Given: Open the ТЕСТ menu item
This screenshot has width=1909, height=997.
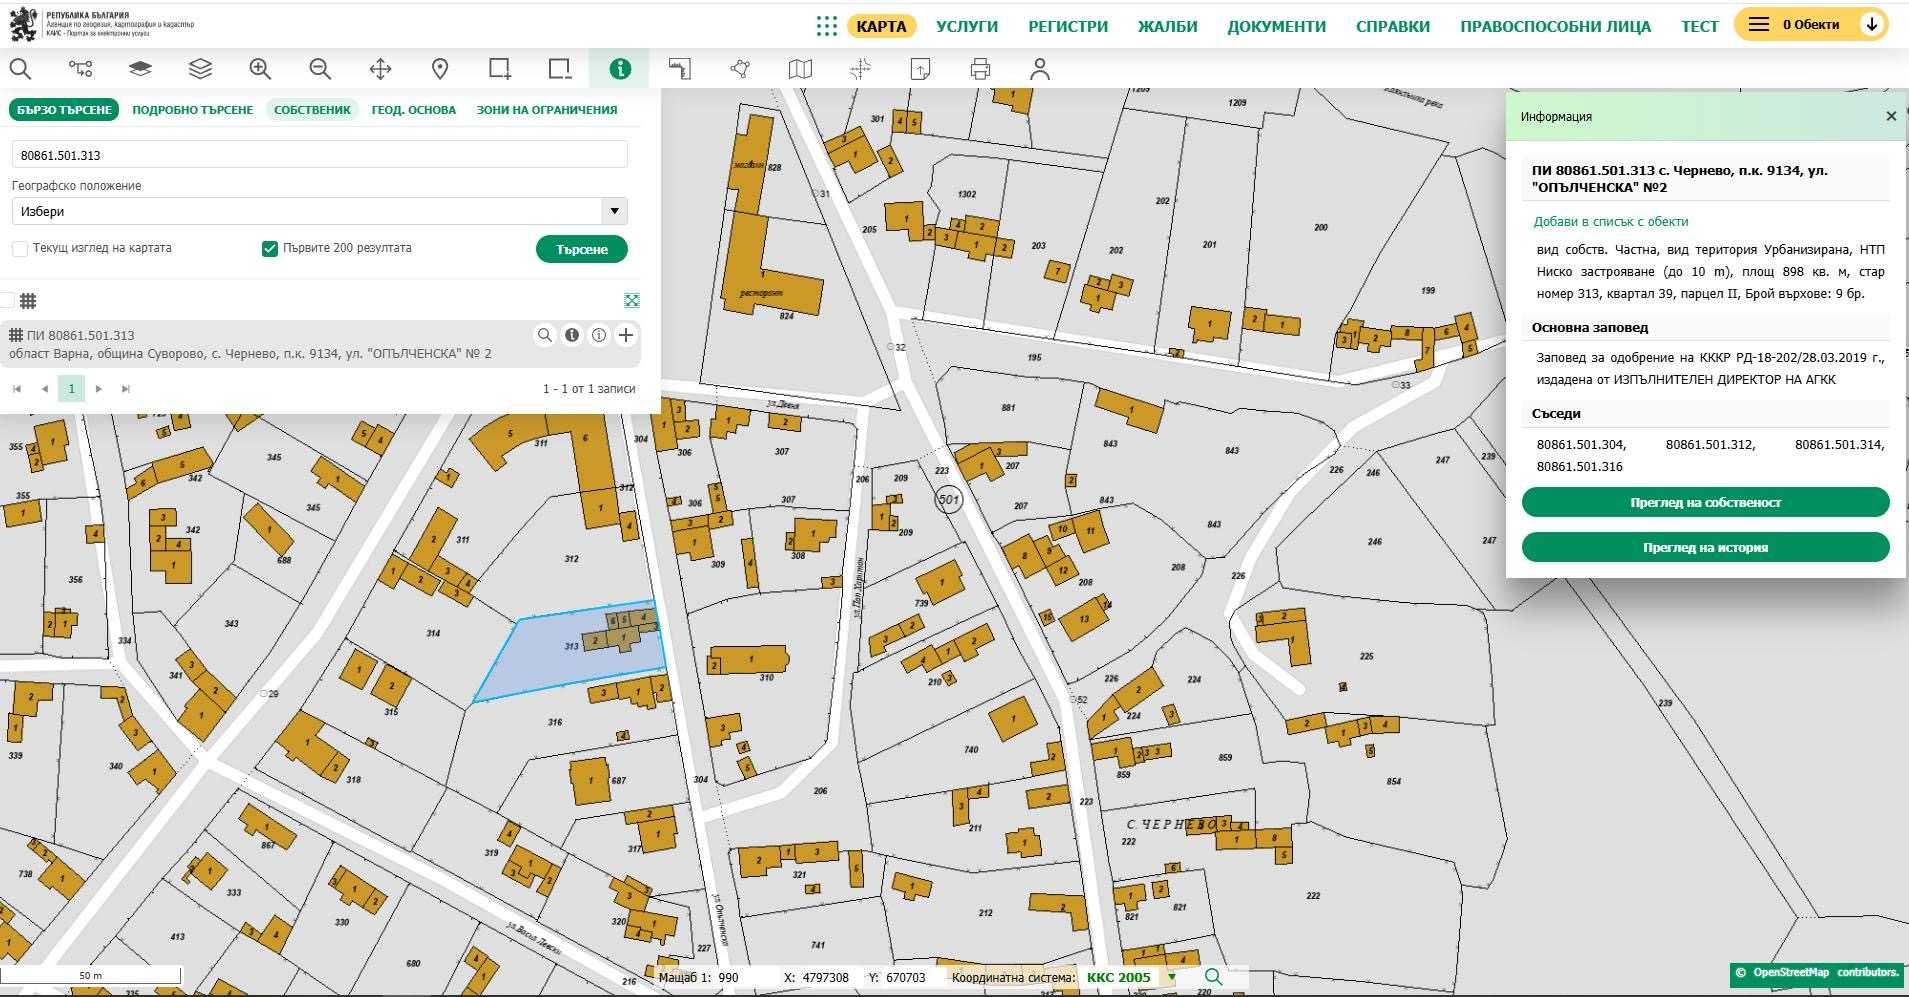Looking at the screenshot, I should coord(1700,26).
